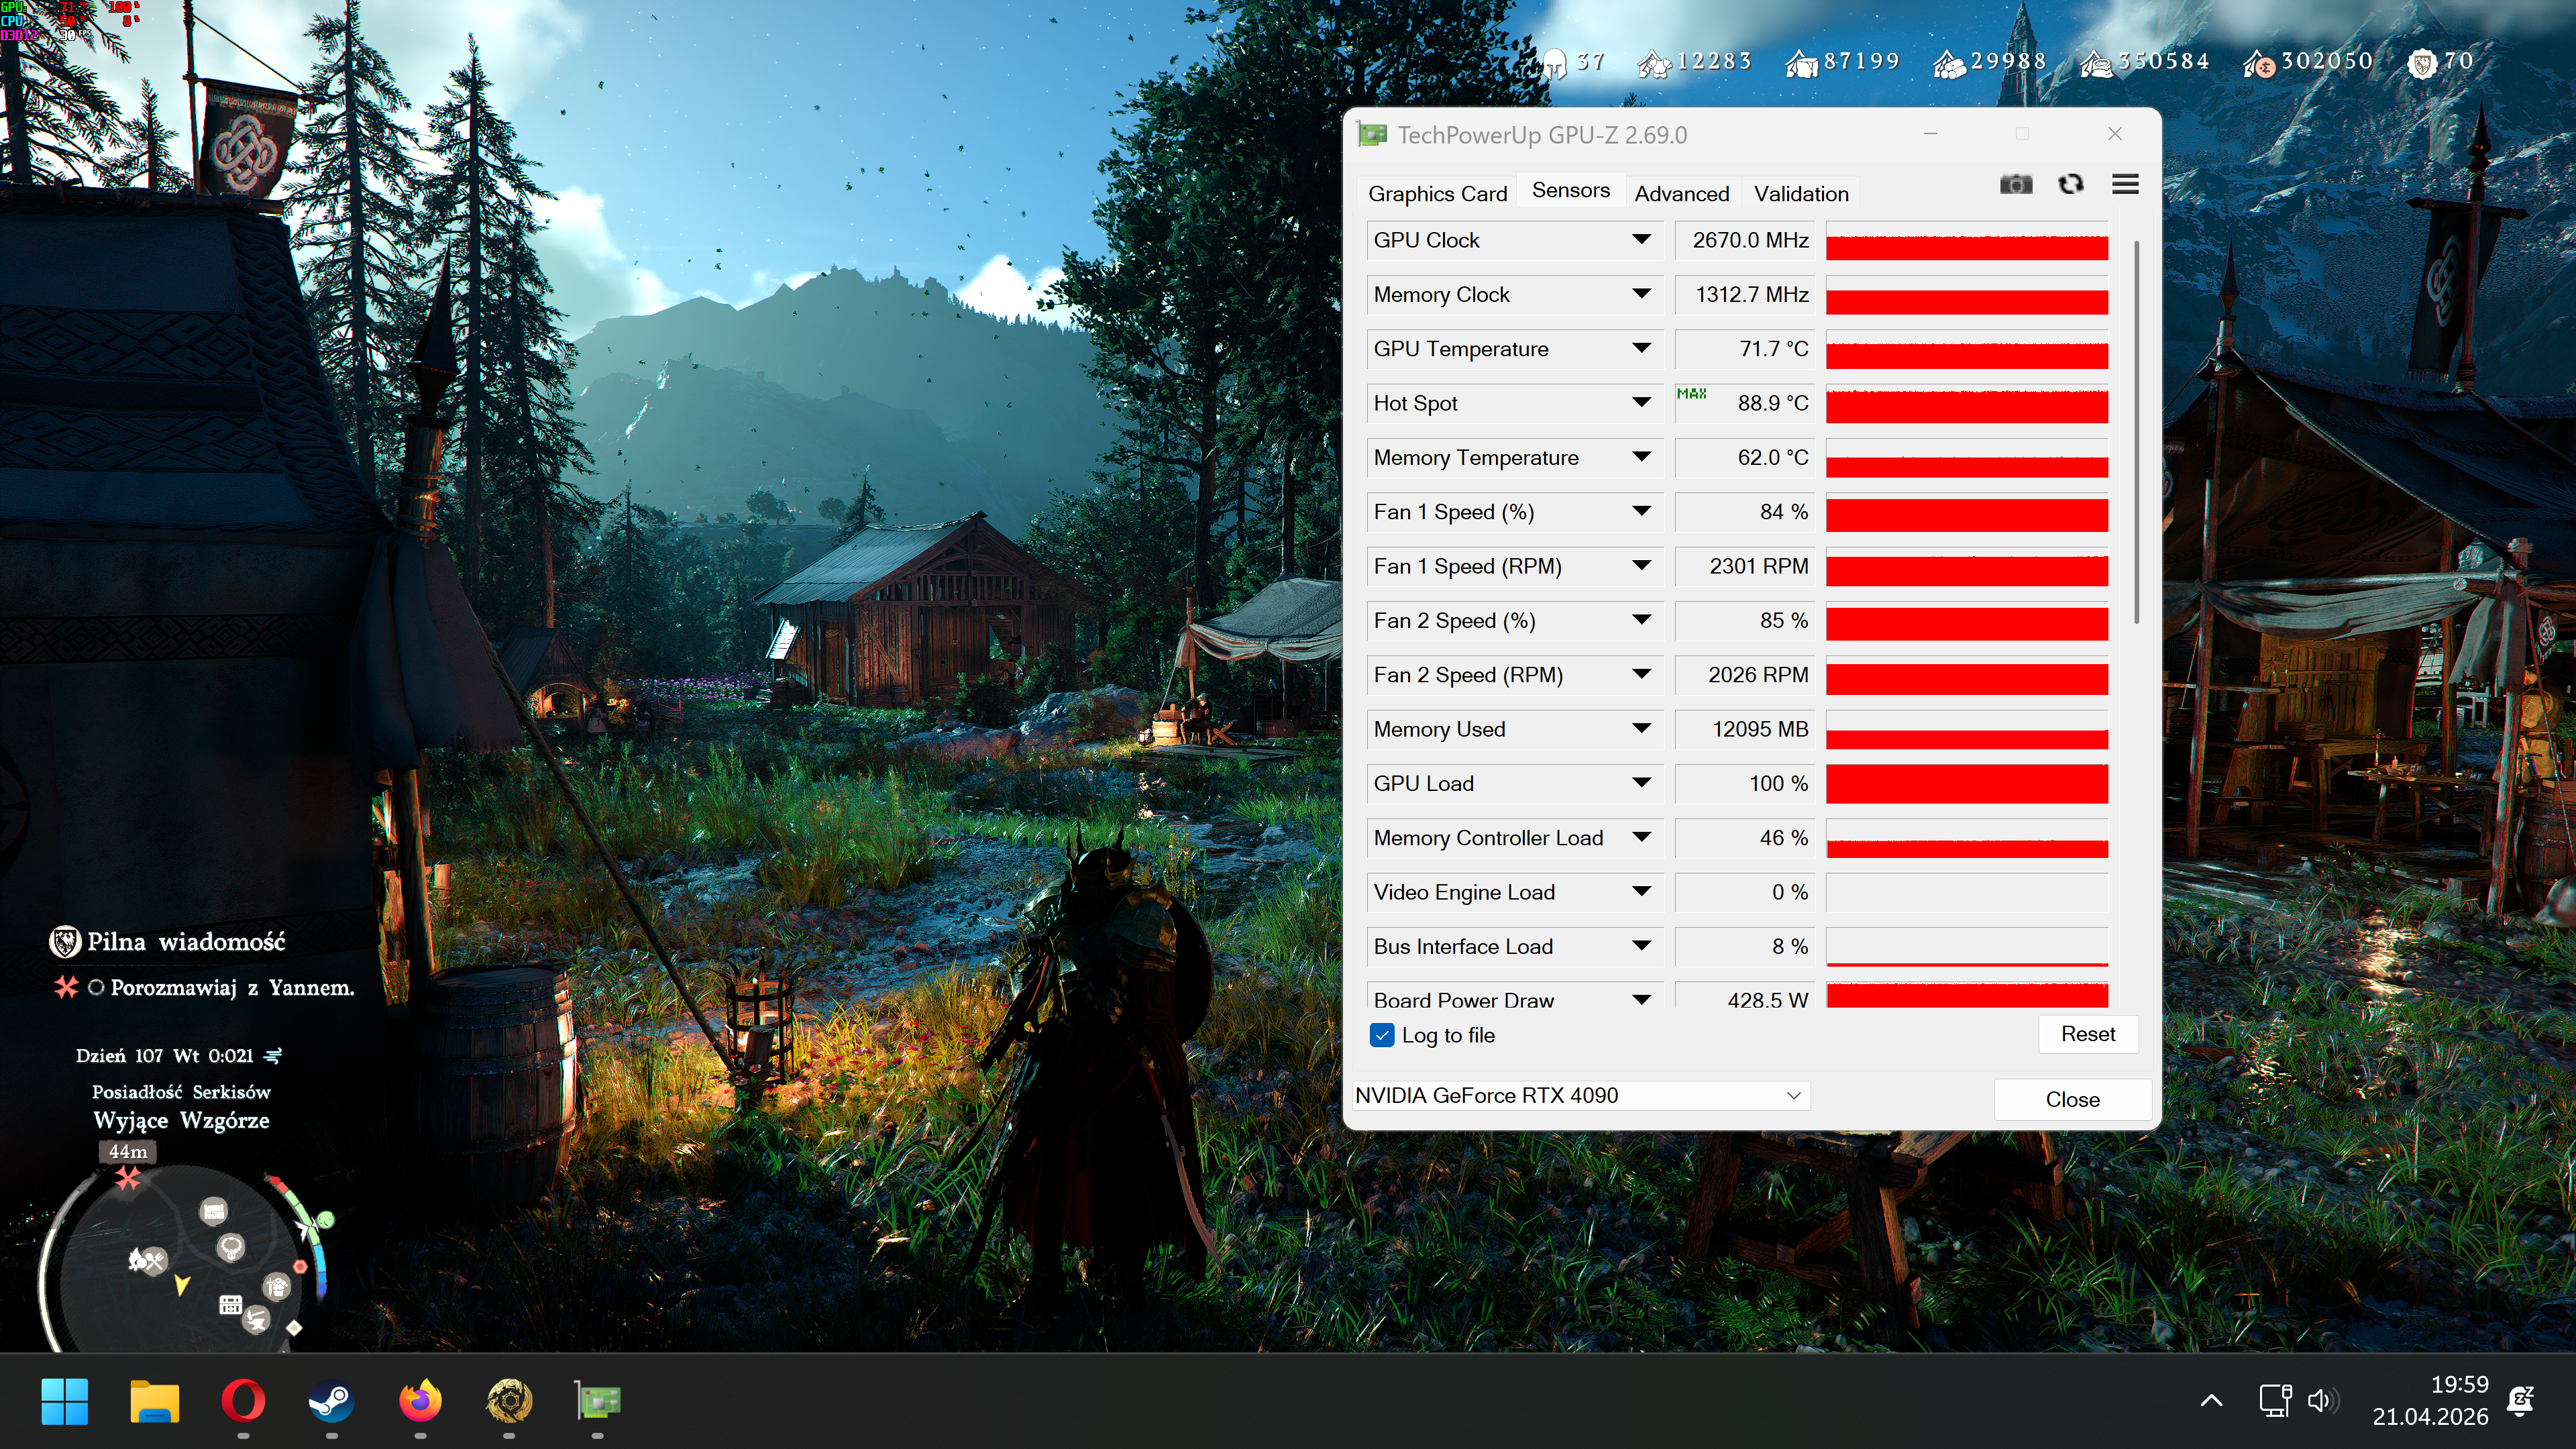Uncheck the Log to file checkbox
This screenshot has width=2576, height=1449.
click(x=1382, y=1035)
